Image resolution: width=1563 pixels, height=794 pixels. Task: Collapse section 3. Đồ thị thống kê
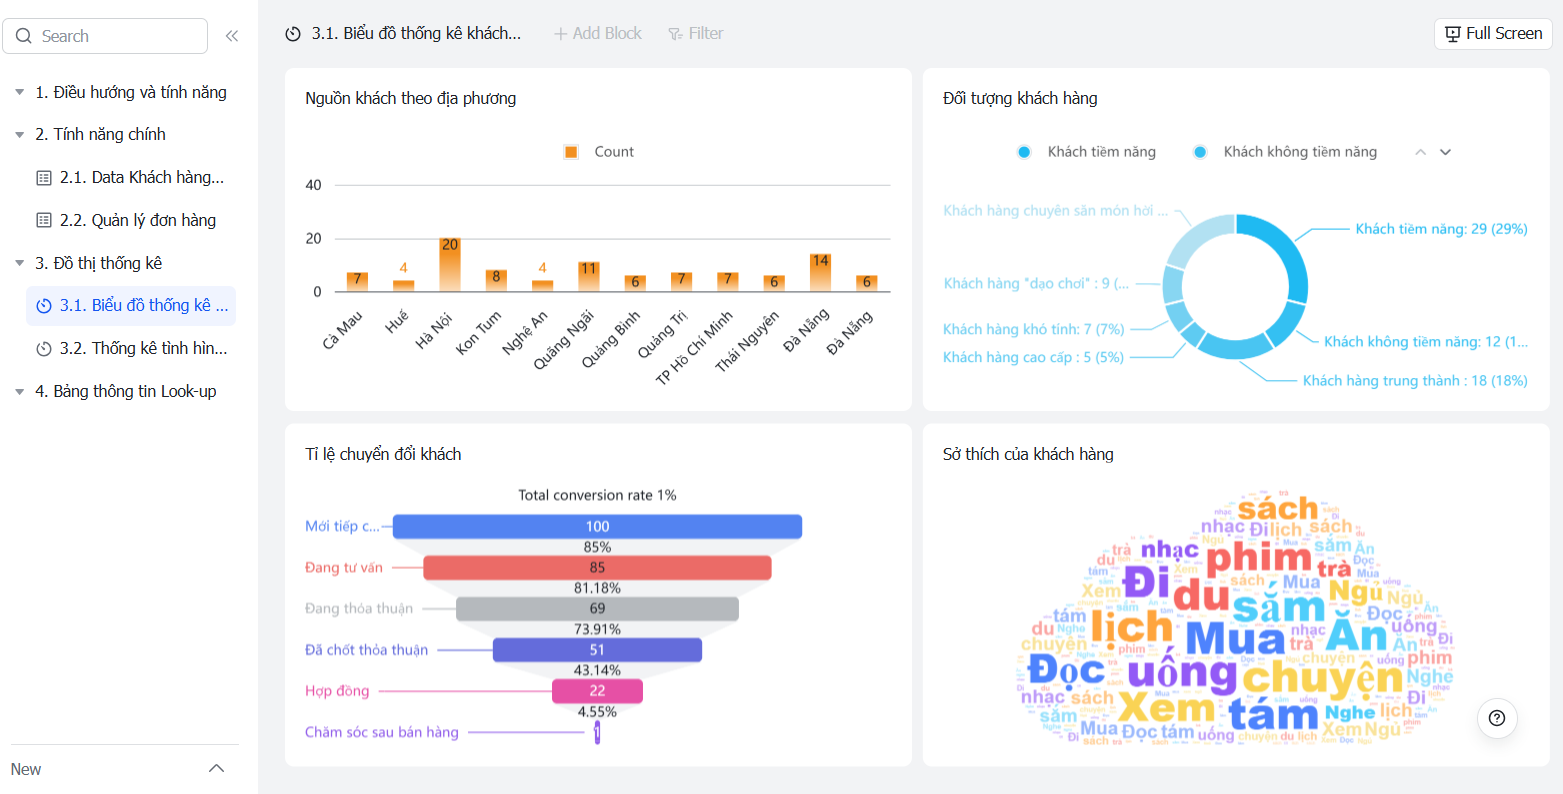(x=19, y=264)
